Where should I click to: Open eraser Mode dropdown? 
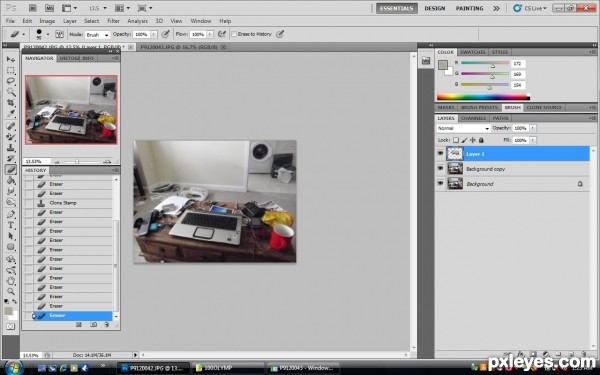coord(97,35)
